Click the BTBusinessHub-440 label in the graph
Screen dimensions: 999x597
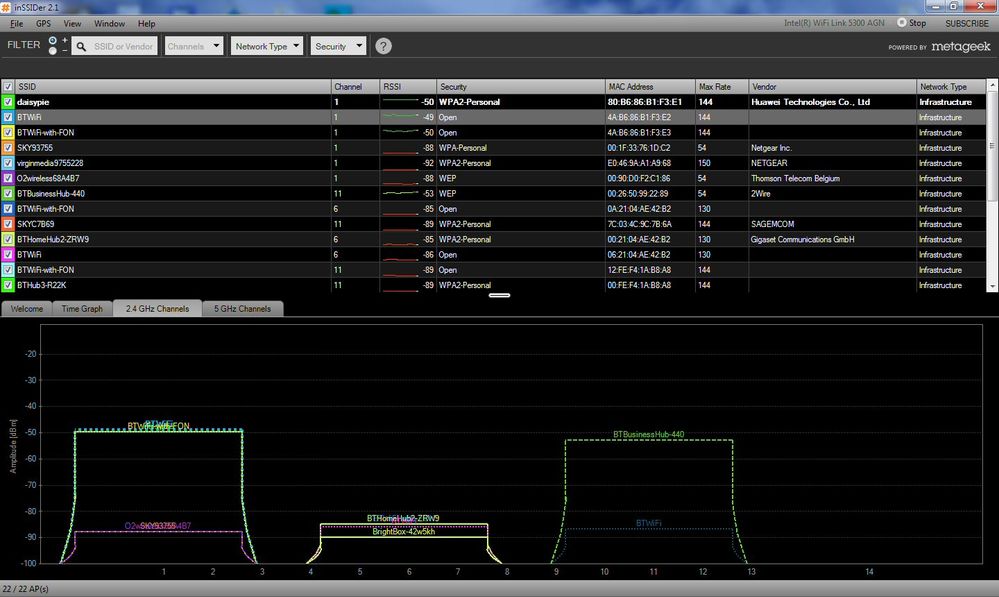pos(649,435)
